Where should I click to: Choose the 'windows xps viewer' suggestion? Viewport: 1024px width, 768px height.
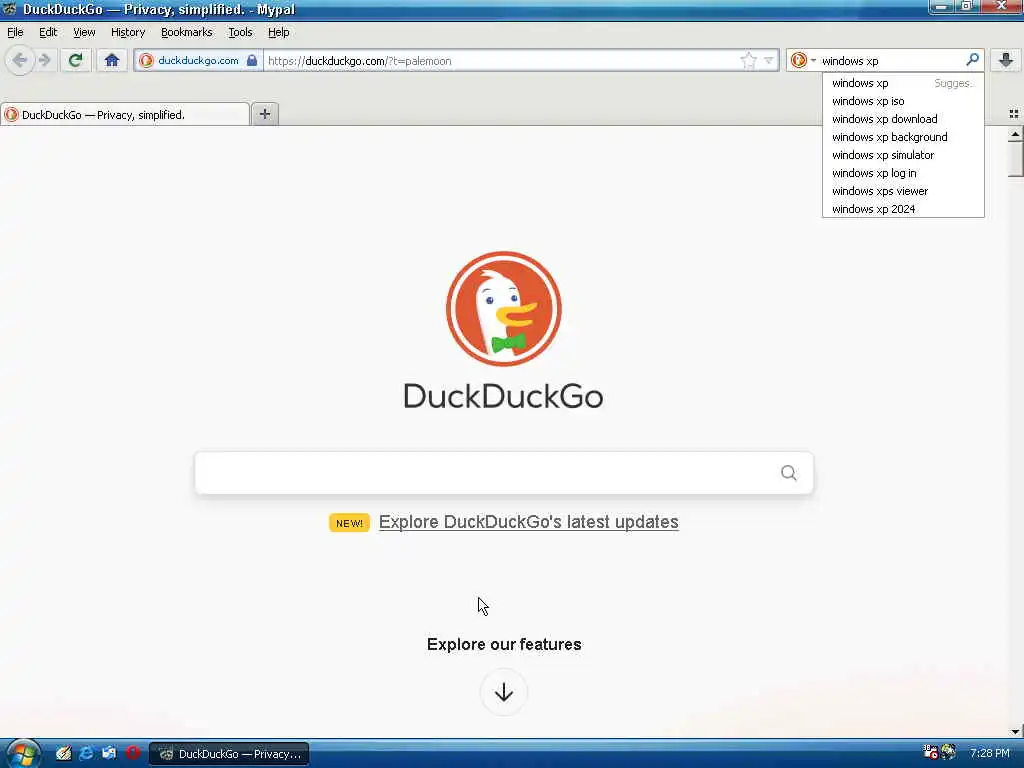(903, 191)
